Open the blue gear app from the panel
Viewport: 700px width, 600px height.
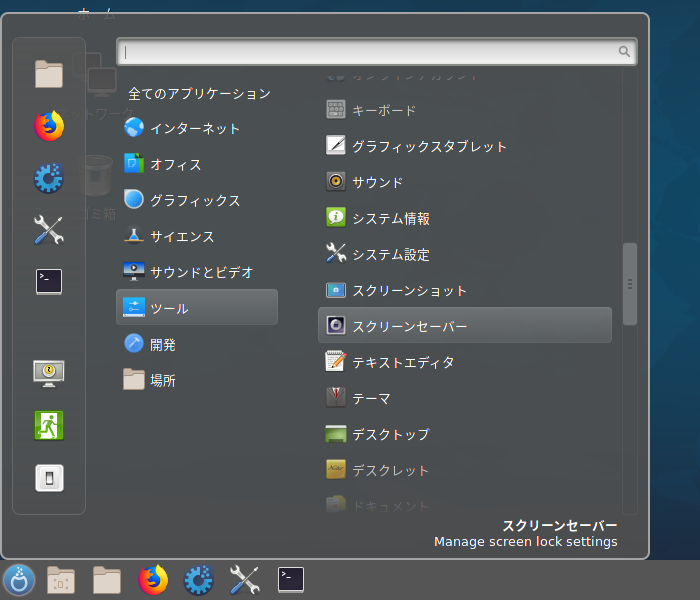click(x=199, y=580)
